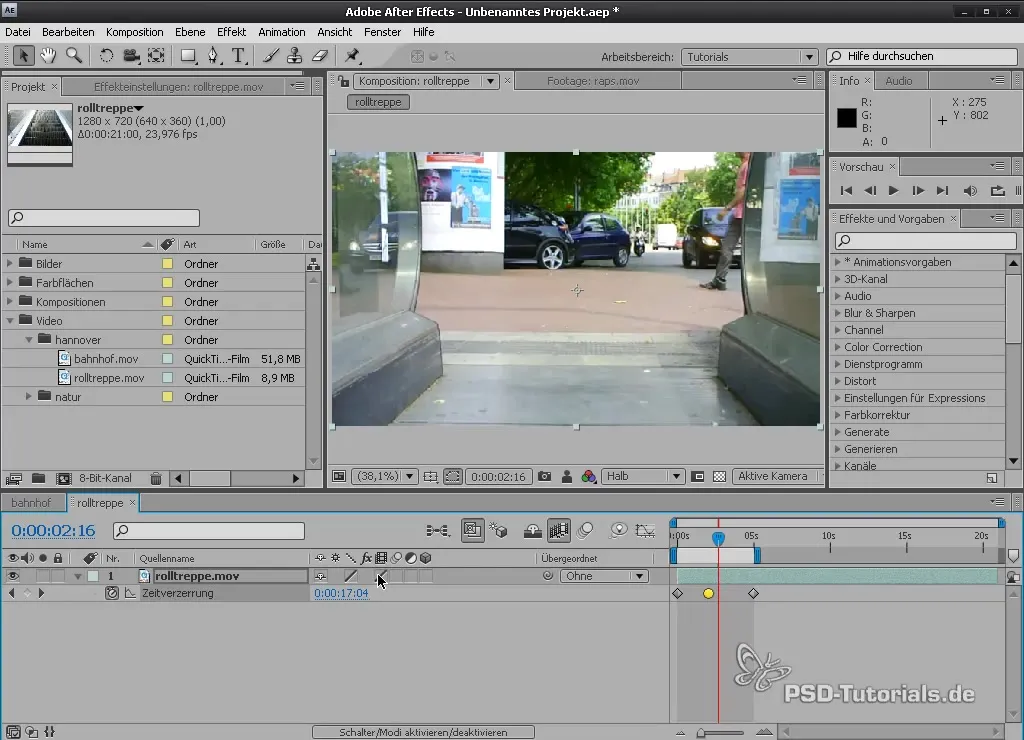Play the preview in Vorschau panel
The image size is (1024, 740).
pos(893,191)
